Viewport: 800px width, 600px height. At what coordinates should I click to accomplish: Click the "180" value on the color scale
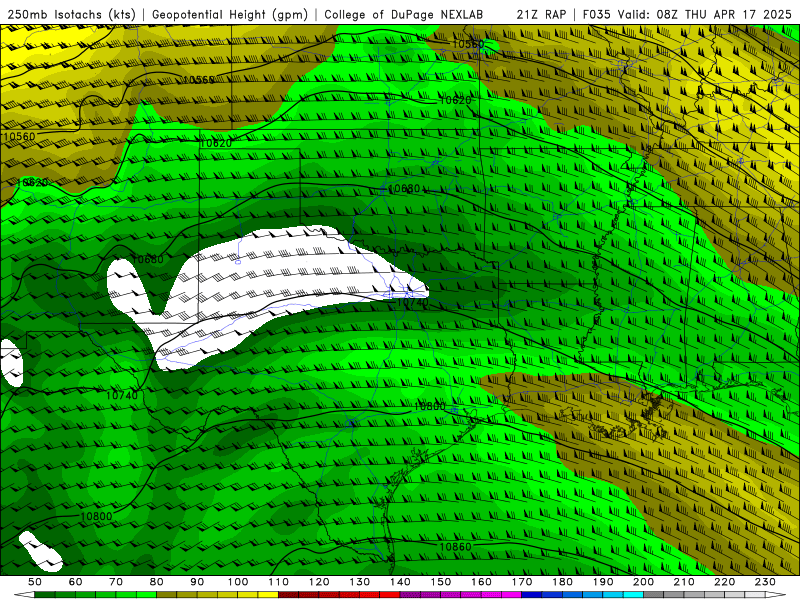coord(562,582)
